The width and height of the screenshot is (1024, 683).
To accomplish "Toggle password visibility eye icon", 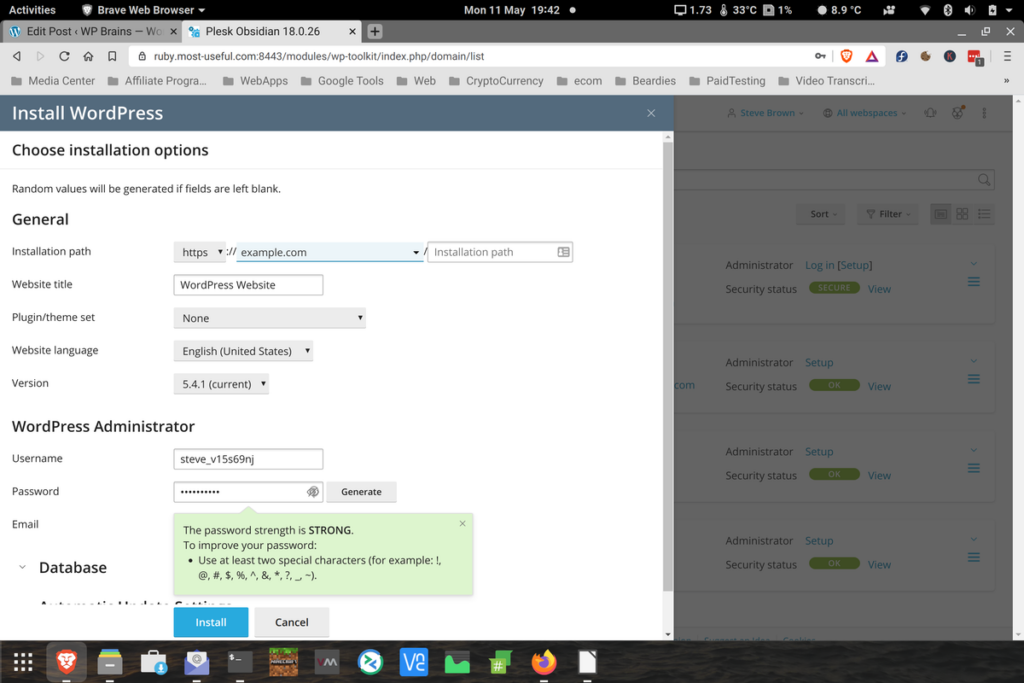I will tap(313, 492).
